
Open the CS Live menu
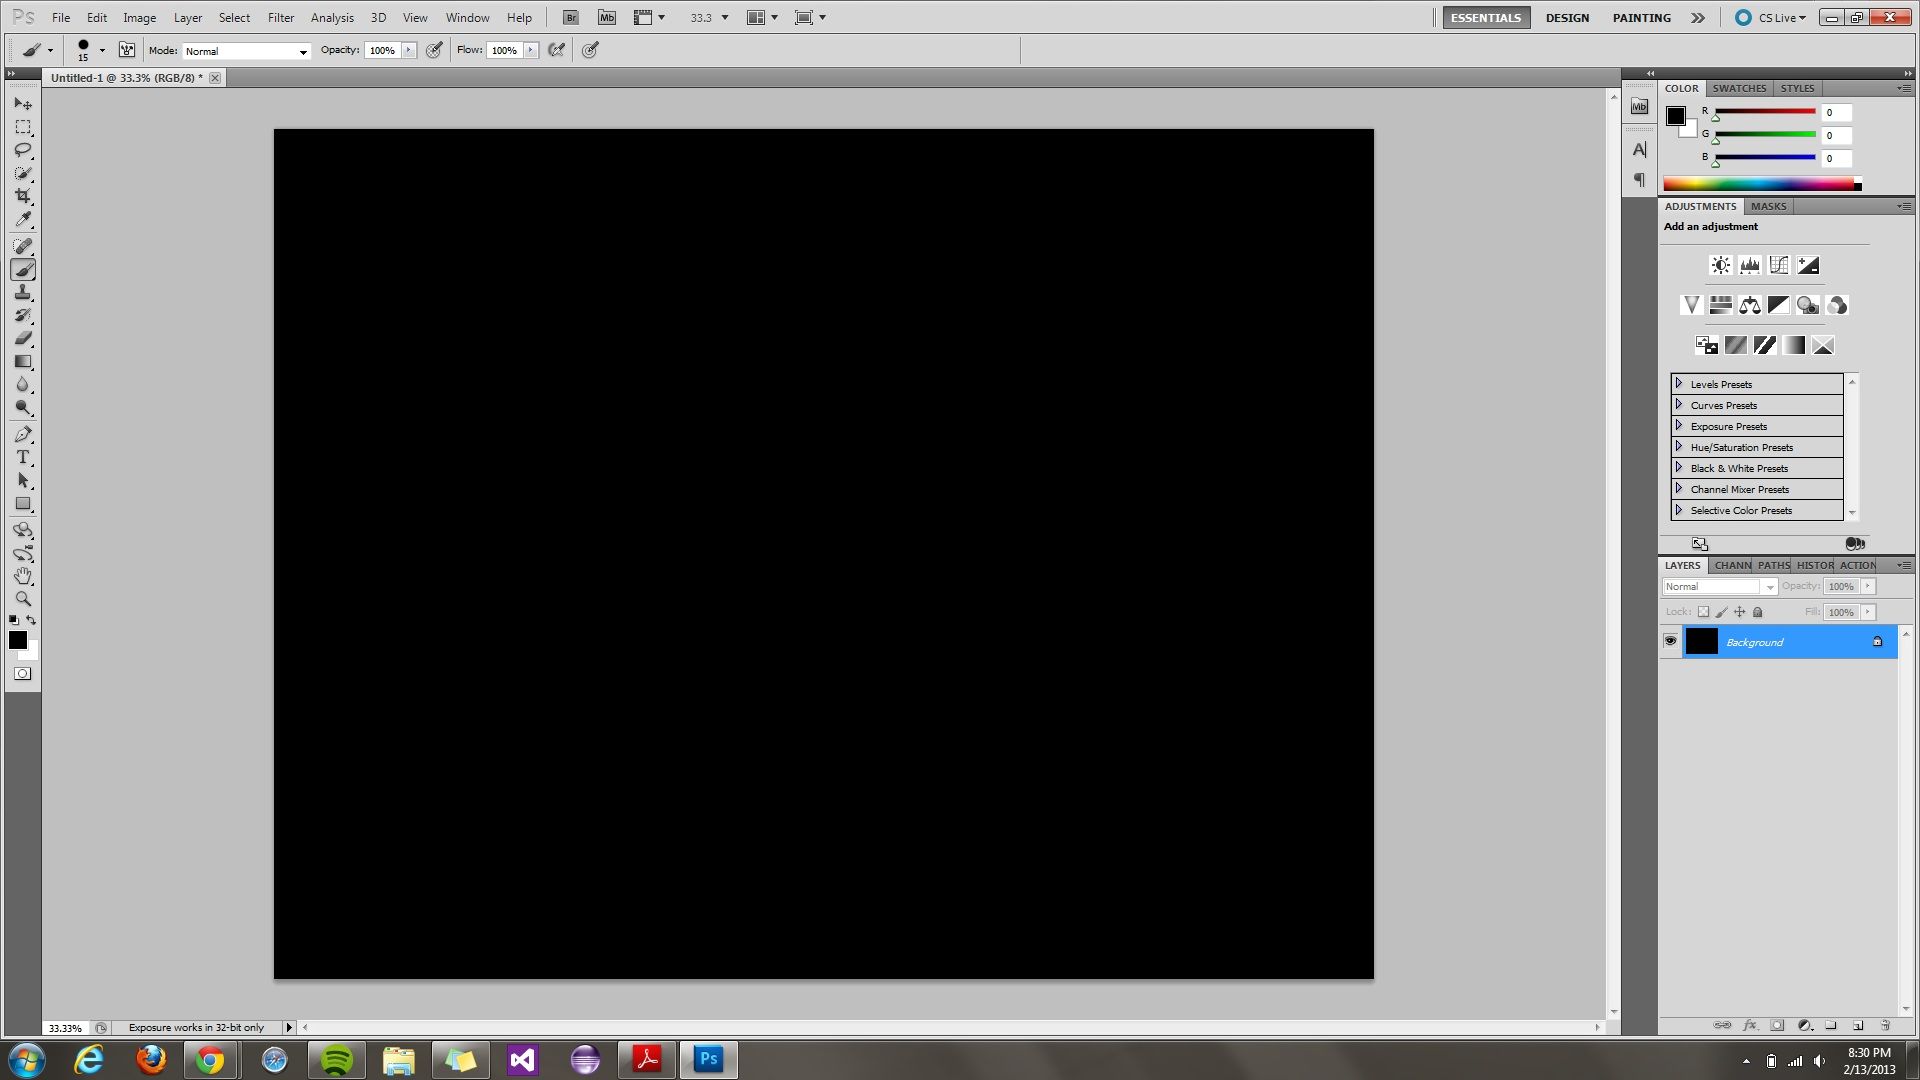point(1770,18)
